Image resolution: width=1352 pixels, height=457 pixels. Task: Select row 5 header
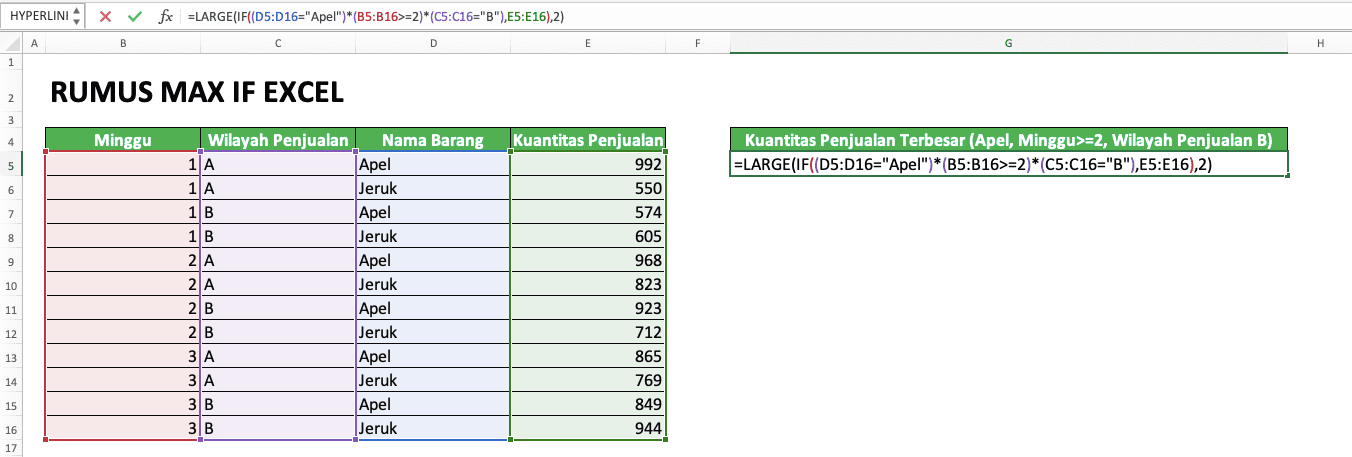coord(9,164)
